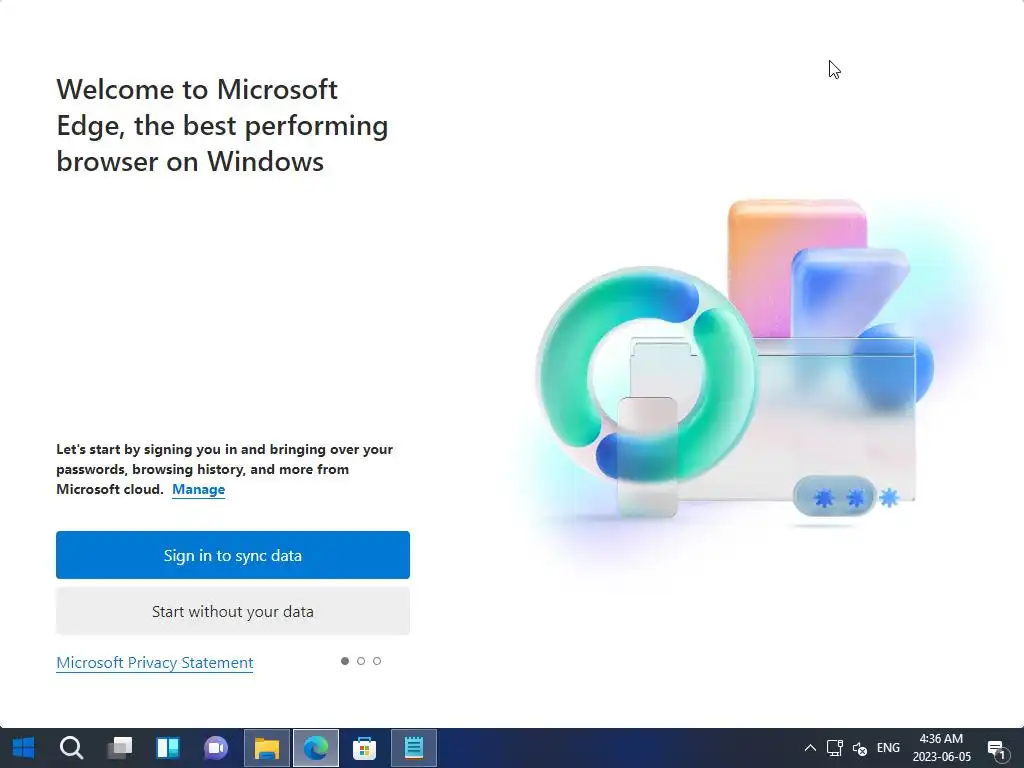Choose Start without your data
Viewport: 1024px width, 768px height.
click(x=232, y=611)
